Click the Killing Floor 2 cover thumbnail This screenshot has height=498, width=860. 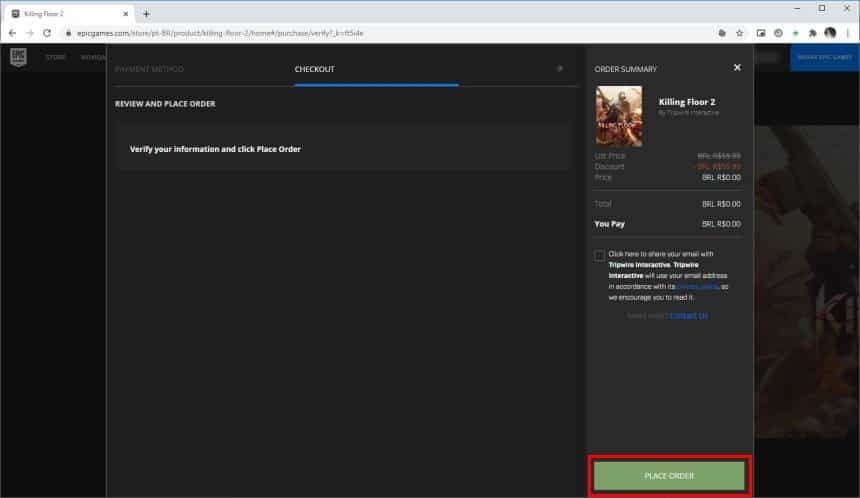tap(619, 116)
